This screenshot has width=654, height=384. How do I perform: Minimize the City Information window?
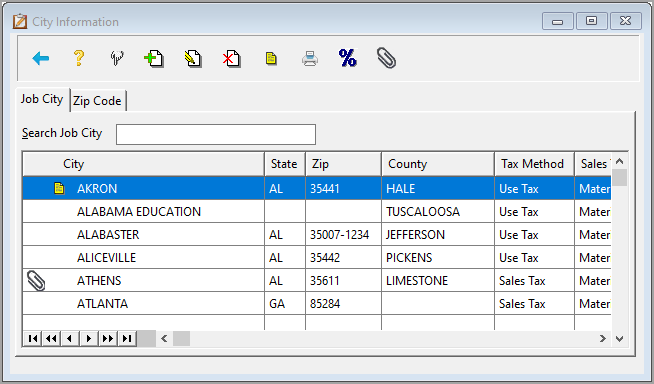point(558,21)
